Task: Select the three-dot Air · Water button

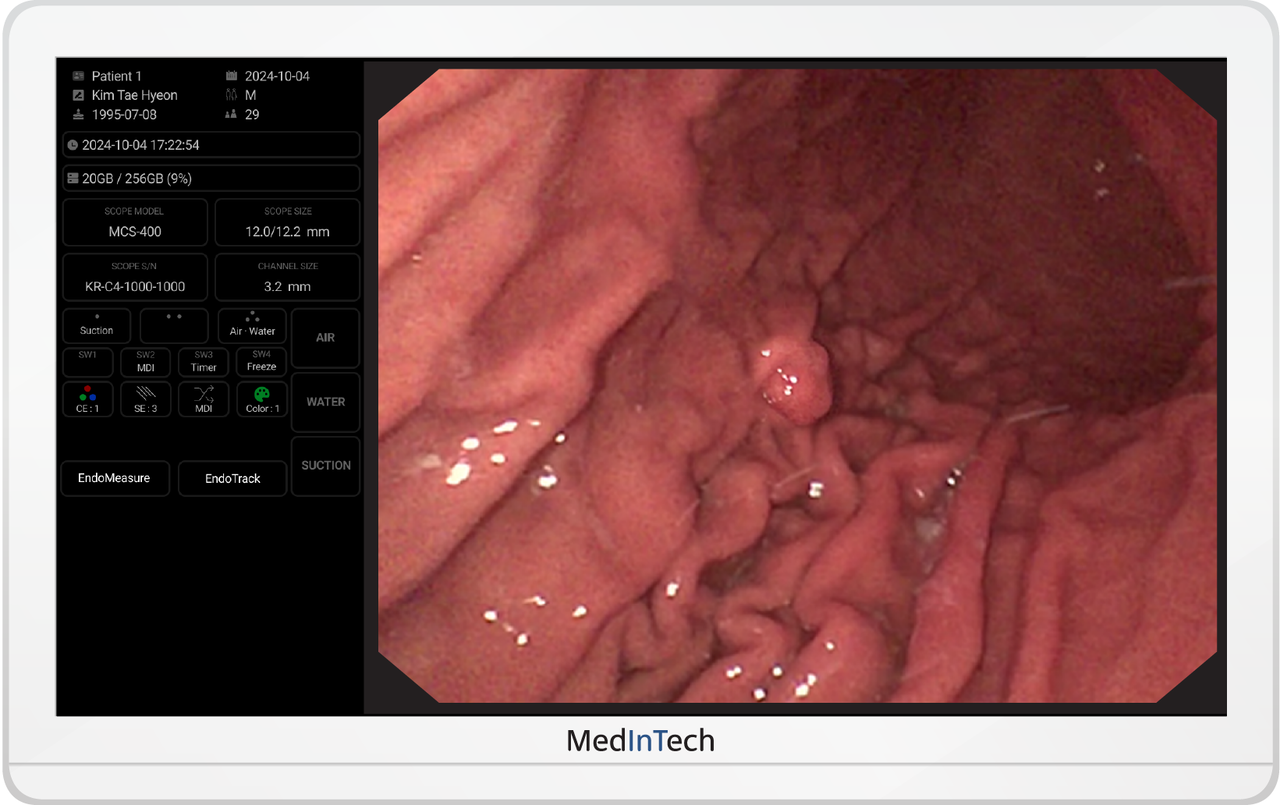Action: click(252, 325)
